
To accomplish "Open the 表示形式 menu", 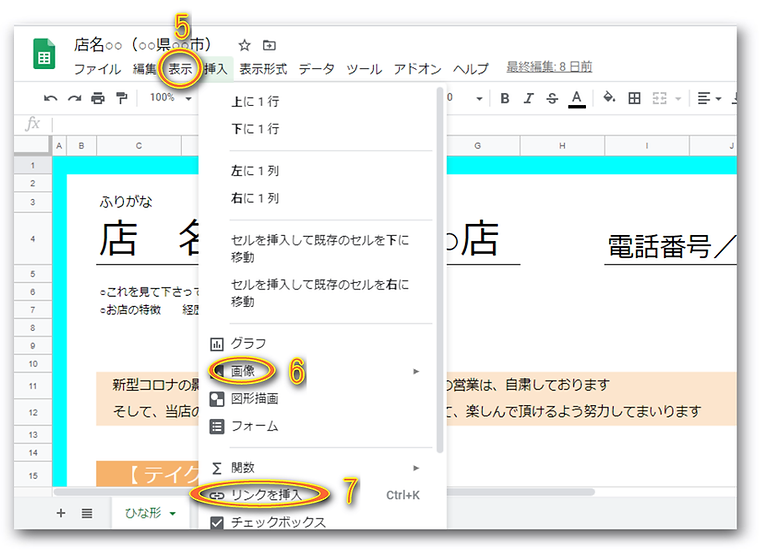I will 263,69.
